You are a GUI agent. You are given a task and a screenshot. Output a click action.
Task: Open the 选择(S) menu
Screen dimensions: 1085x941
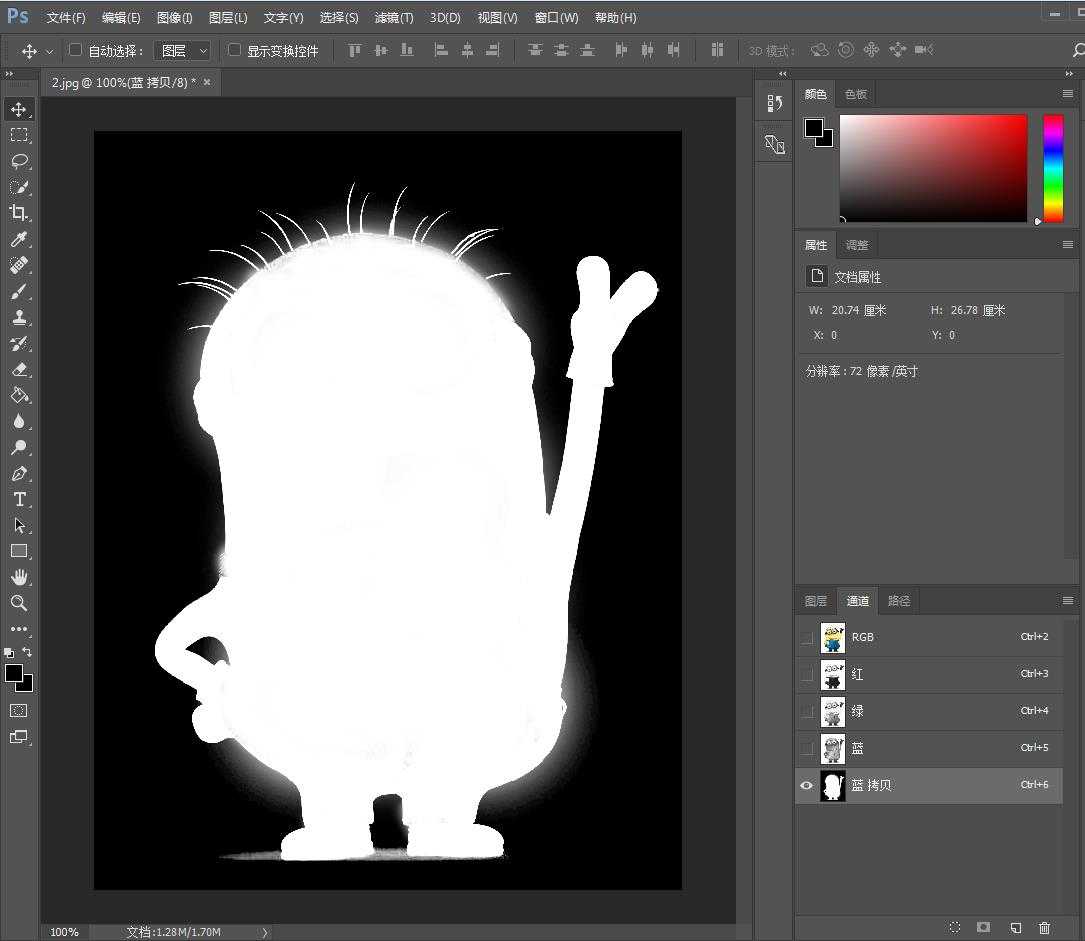[x=339, y=18]
